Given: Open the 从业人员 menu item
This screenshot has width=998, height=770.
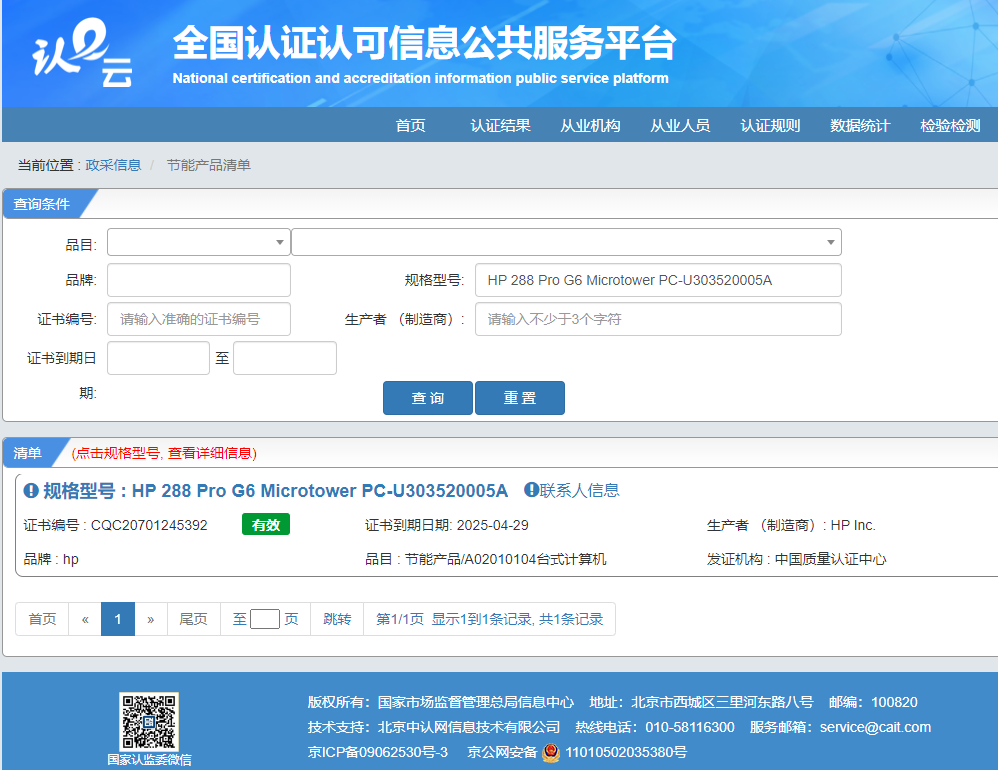Looking at the screenshot, I should (x=680, y=125).
